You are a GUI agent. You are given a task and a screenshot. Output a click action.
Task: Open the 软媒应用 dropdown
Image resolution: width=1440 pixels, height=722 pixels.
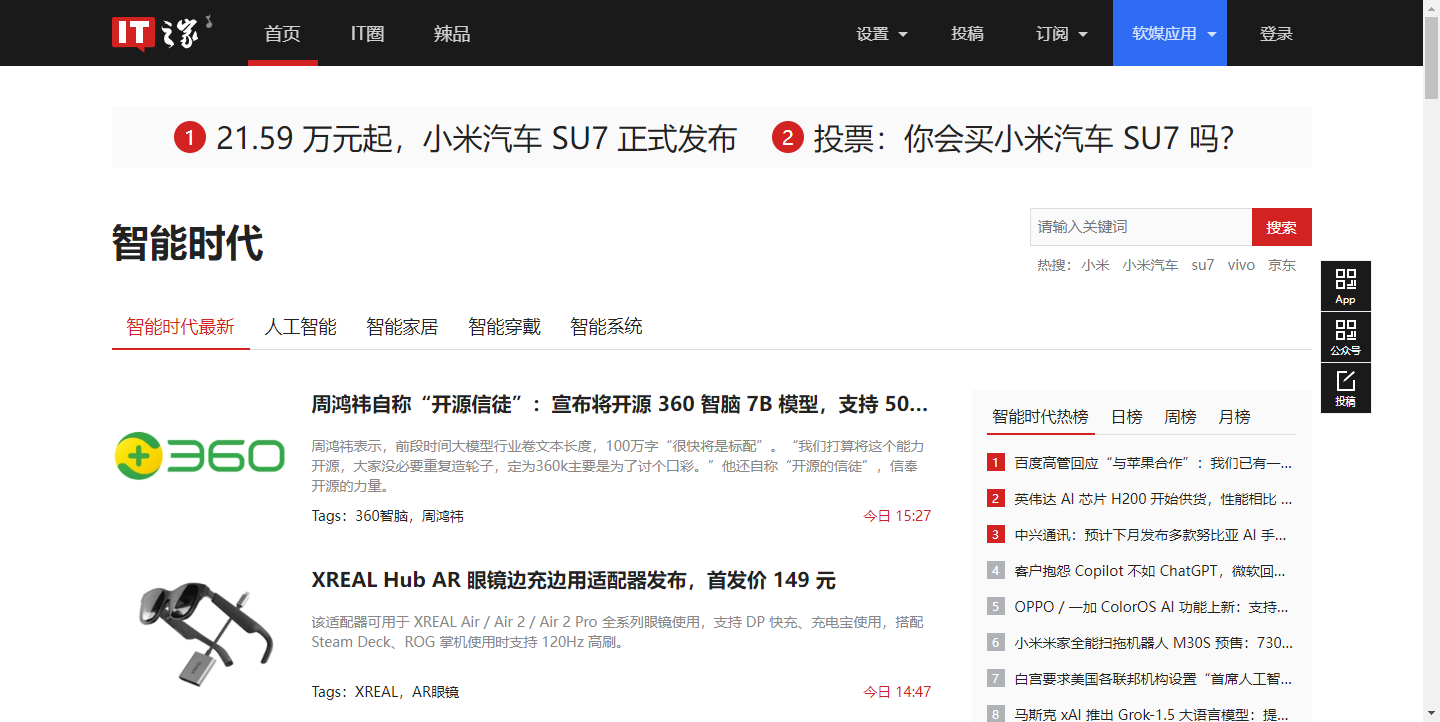click(1170, 33)
